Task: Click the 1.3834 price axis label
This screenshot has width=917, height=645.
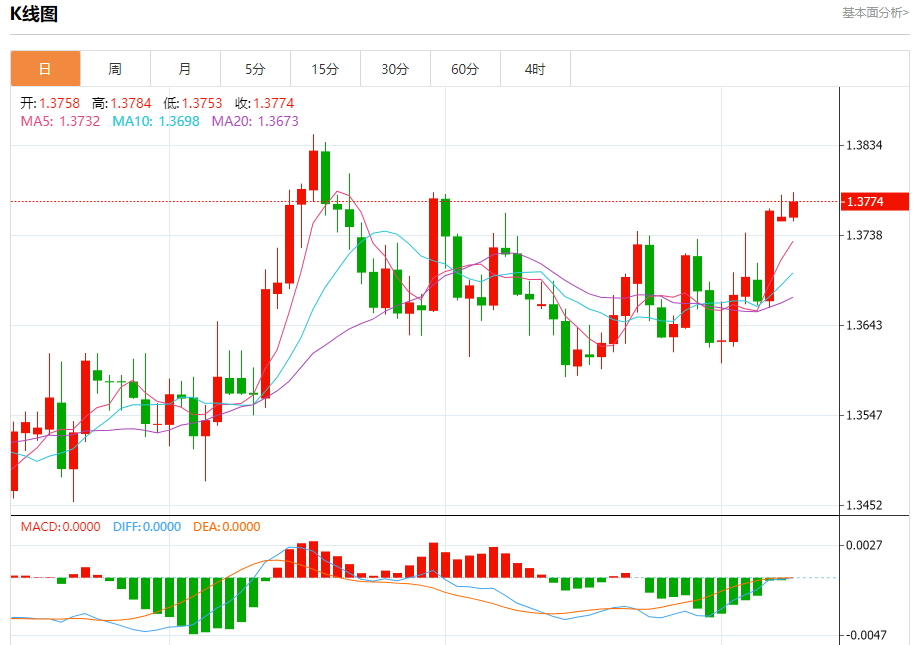Action: point(864,146)
